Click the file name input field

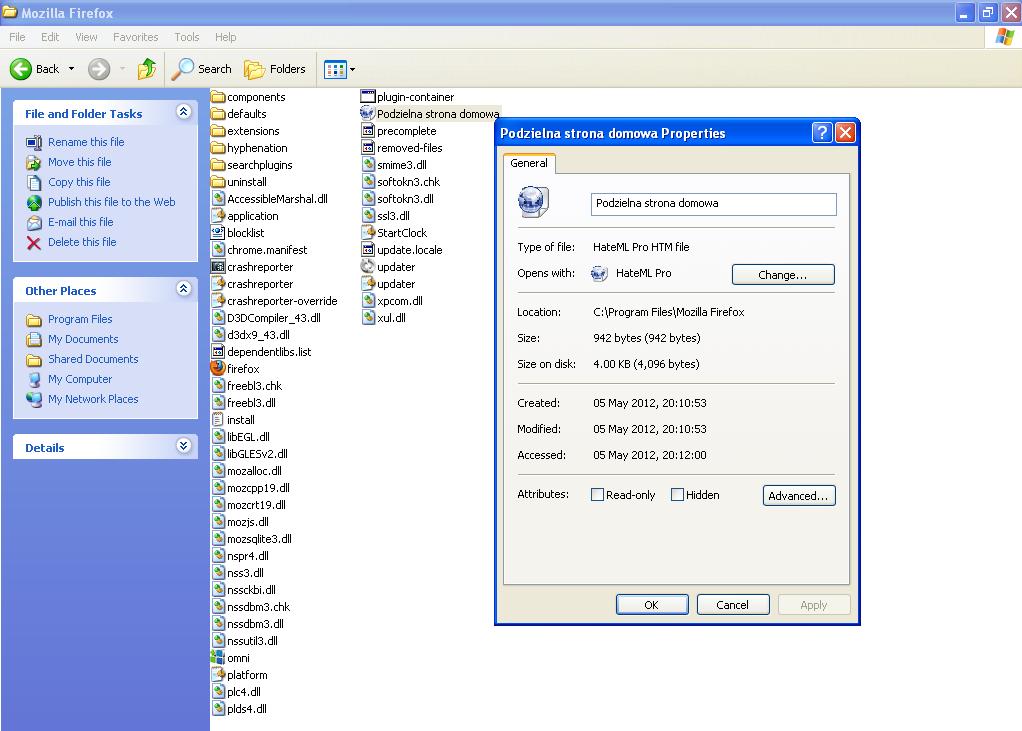[x=713, y=203]
